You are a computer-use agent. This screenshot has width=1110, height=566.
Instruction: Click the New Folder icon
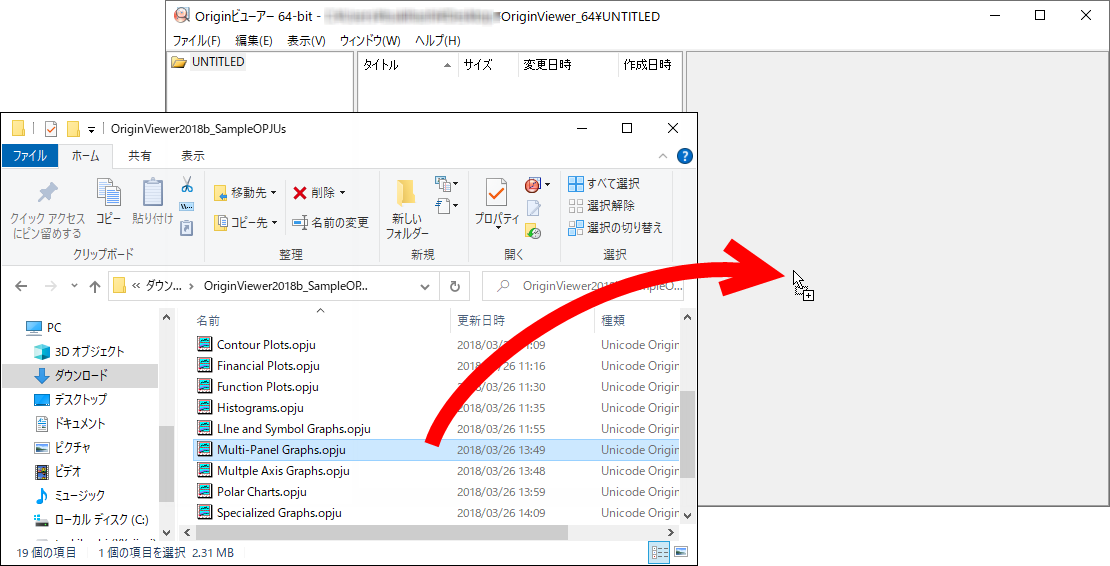(x=406, y=193)
